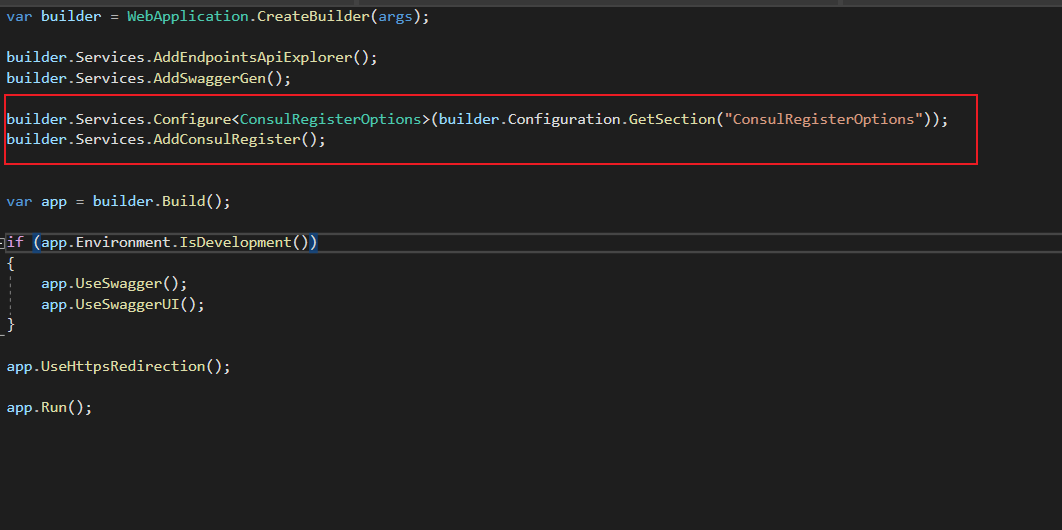This screenshot has height=530, width=1062.
Task: Click the var keyword on the app declaration
Action: pos(19,201)
